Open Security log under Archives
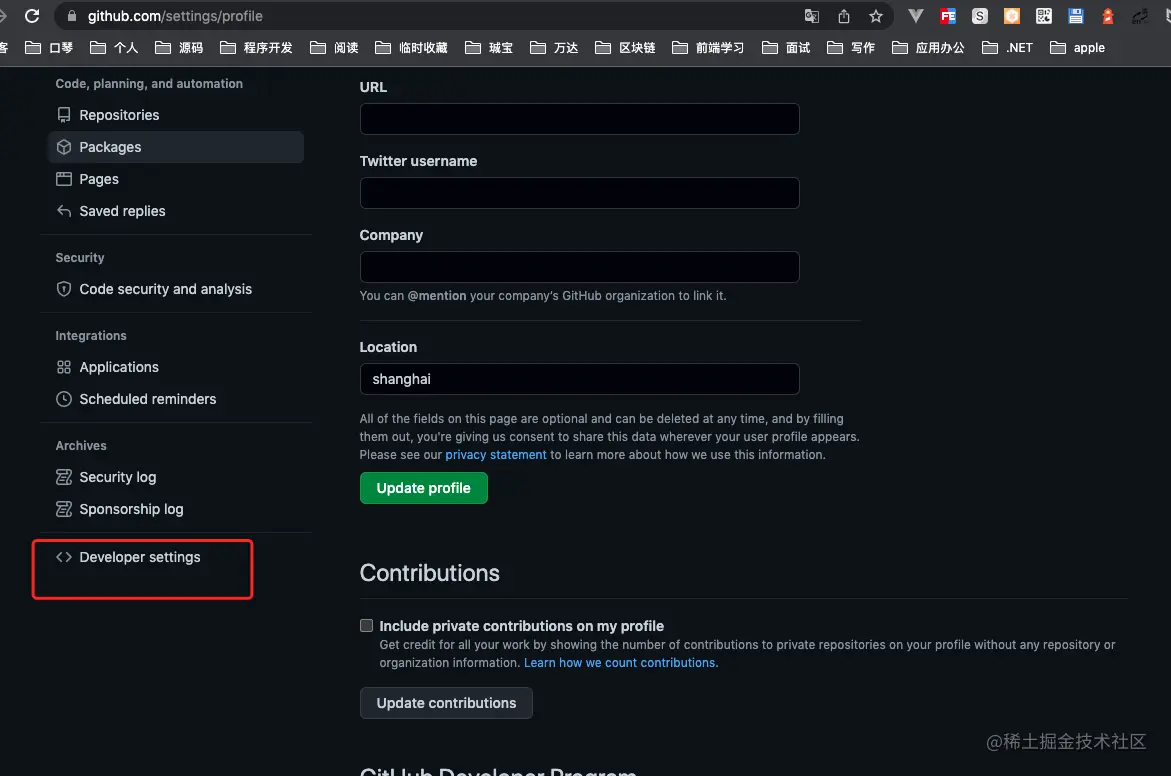 pos(176,477)
